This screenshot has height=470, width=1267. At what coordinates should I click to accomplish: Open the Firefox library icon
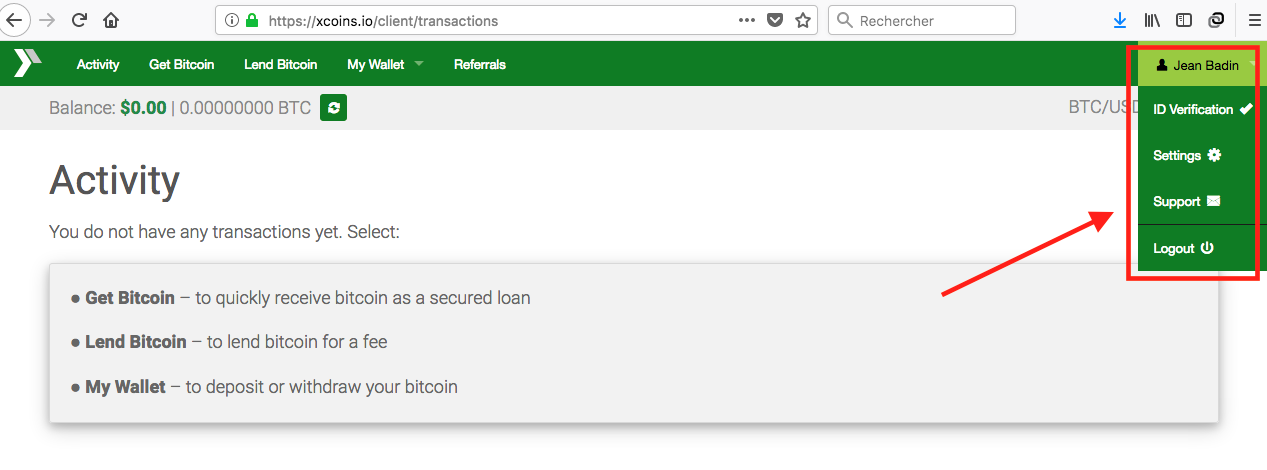1153,20
